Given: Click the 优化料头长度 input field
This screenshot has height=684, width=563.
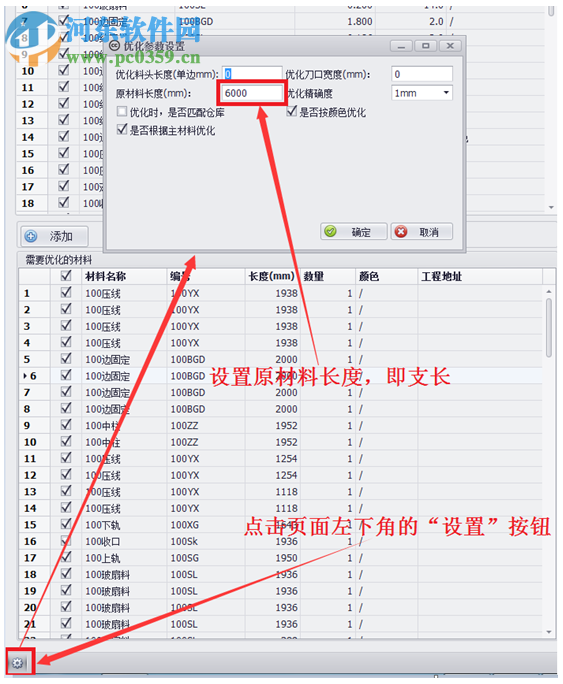Looking at the screenshot, I should pos(252,74).
